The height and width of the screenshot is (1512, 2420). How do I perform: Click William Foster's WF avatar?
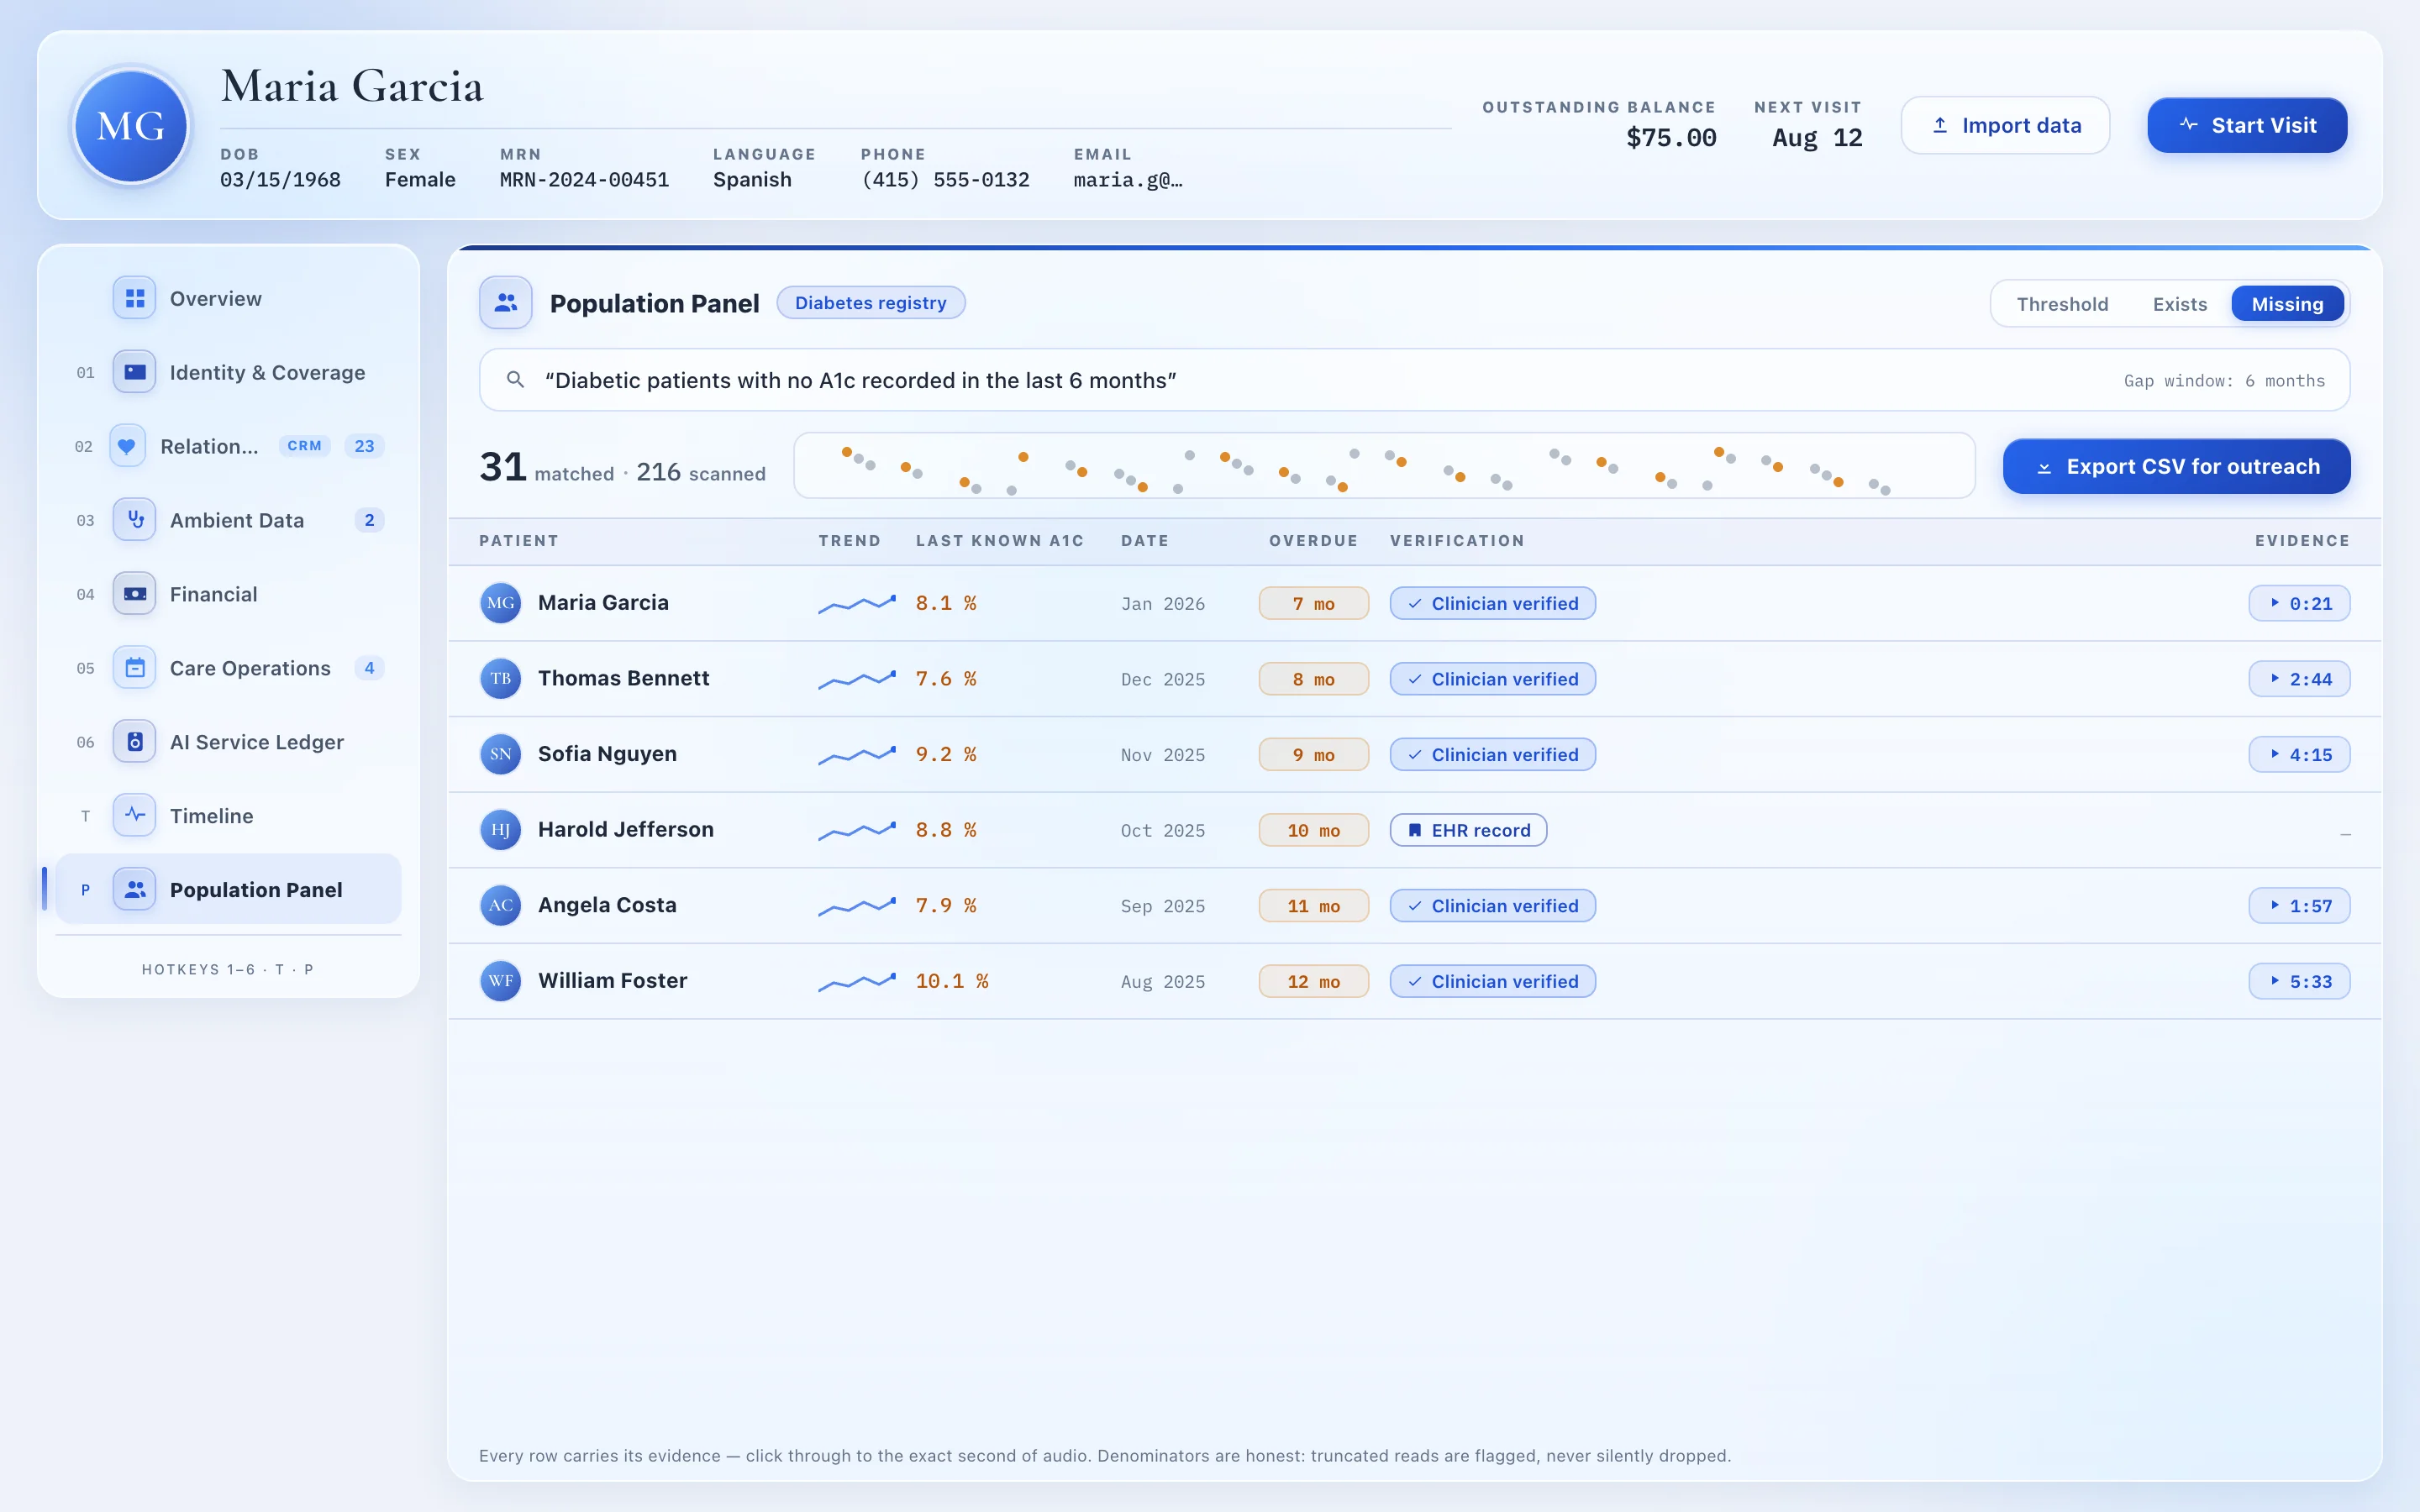[x=501, y=981]
